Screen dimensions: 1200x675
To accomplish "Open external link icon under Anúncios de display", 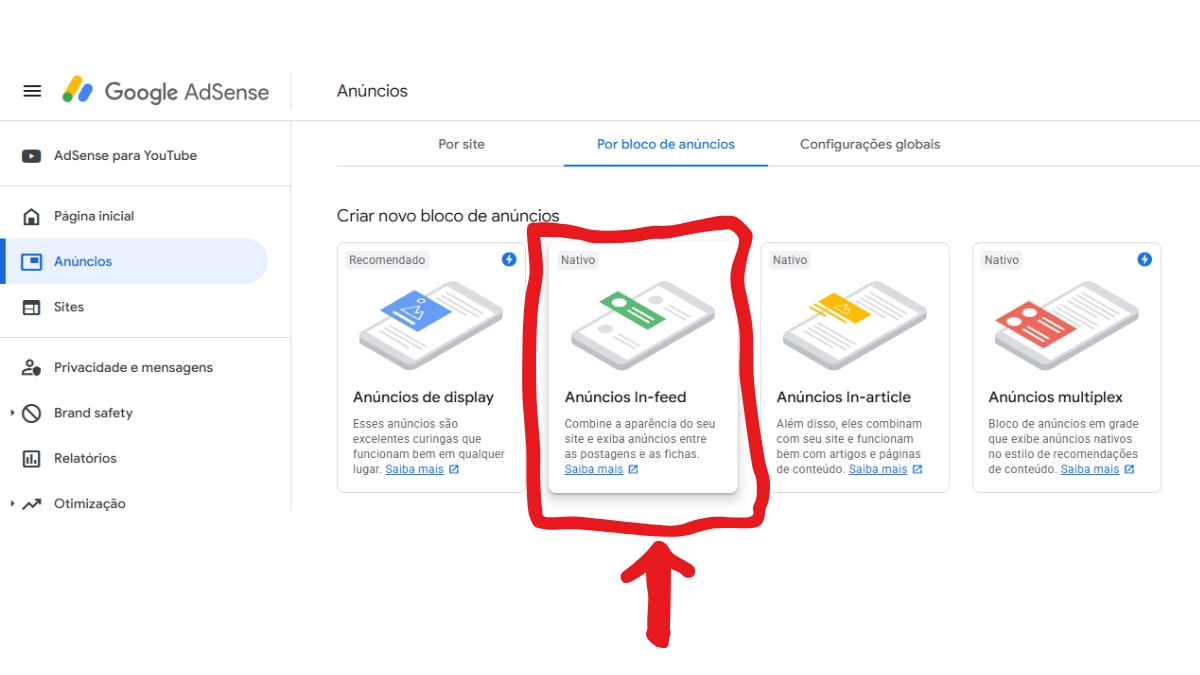I will point(454,469).
